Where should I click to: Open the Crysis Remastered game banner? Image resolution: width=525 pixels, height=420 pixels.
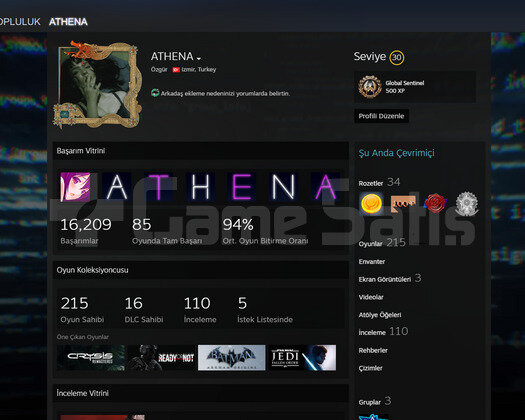click(91, 358)
